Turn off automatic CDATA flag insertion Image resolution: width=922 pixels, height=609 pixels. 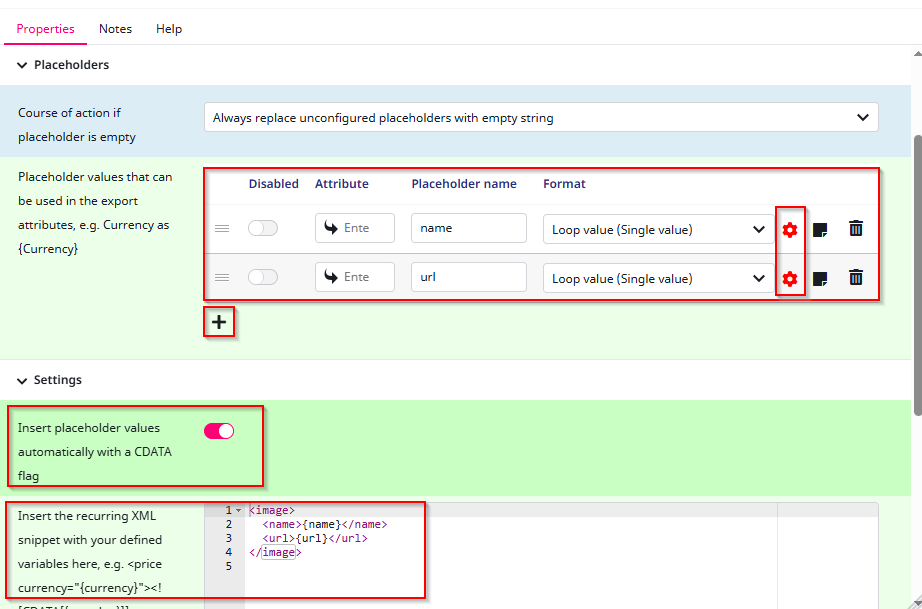click(x=219, y=431)
